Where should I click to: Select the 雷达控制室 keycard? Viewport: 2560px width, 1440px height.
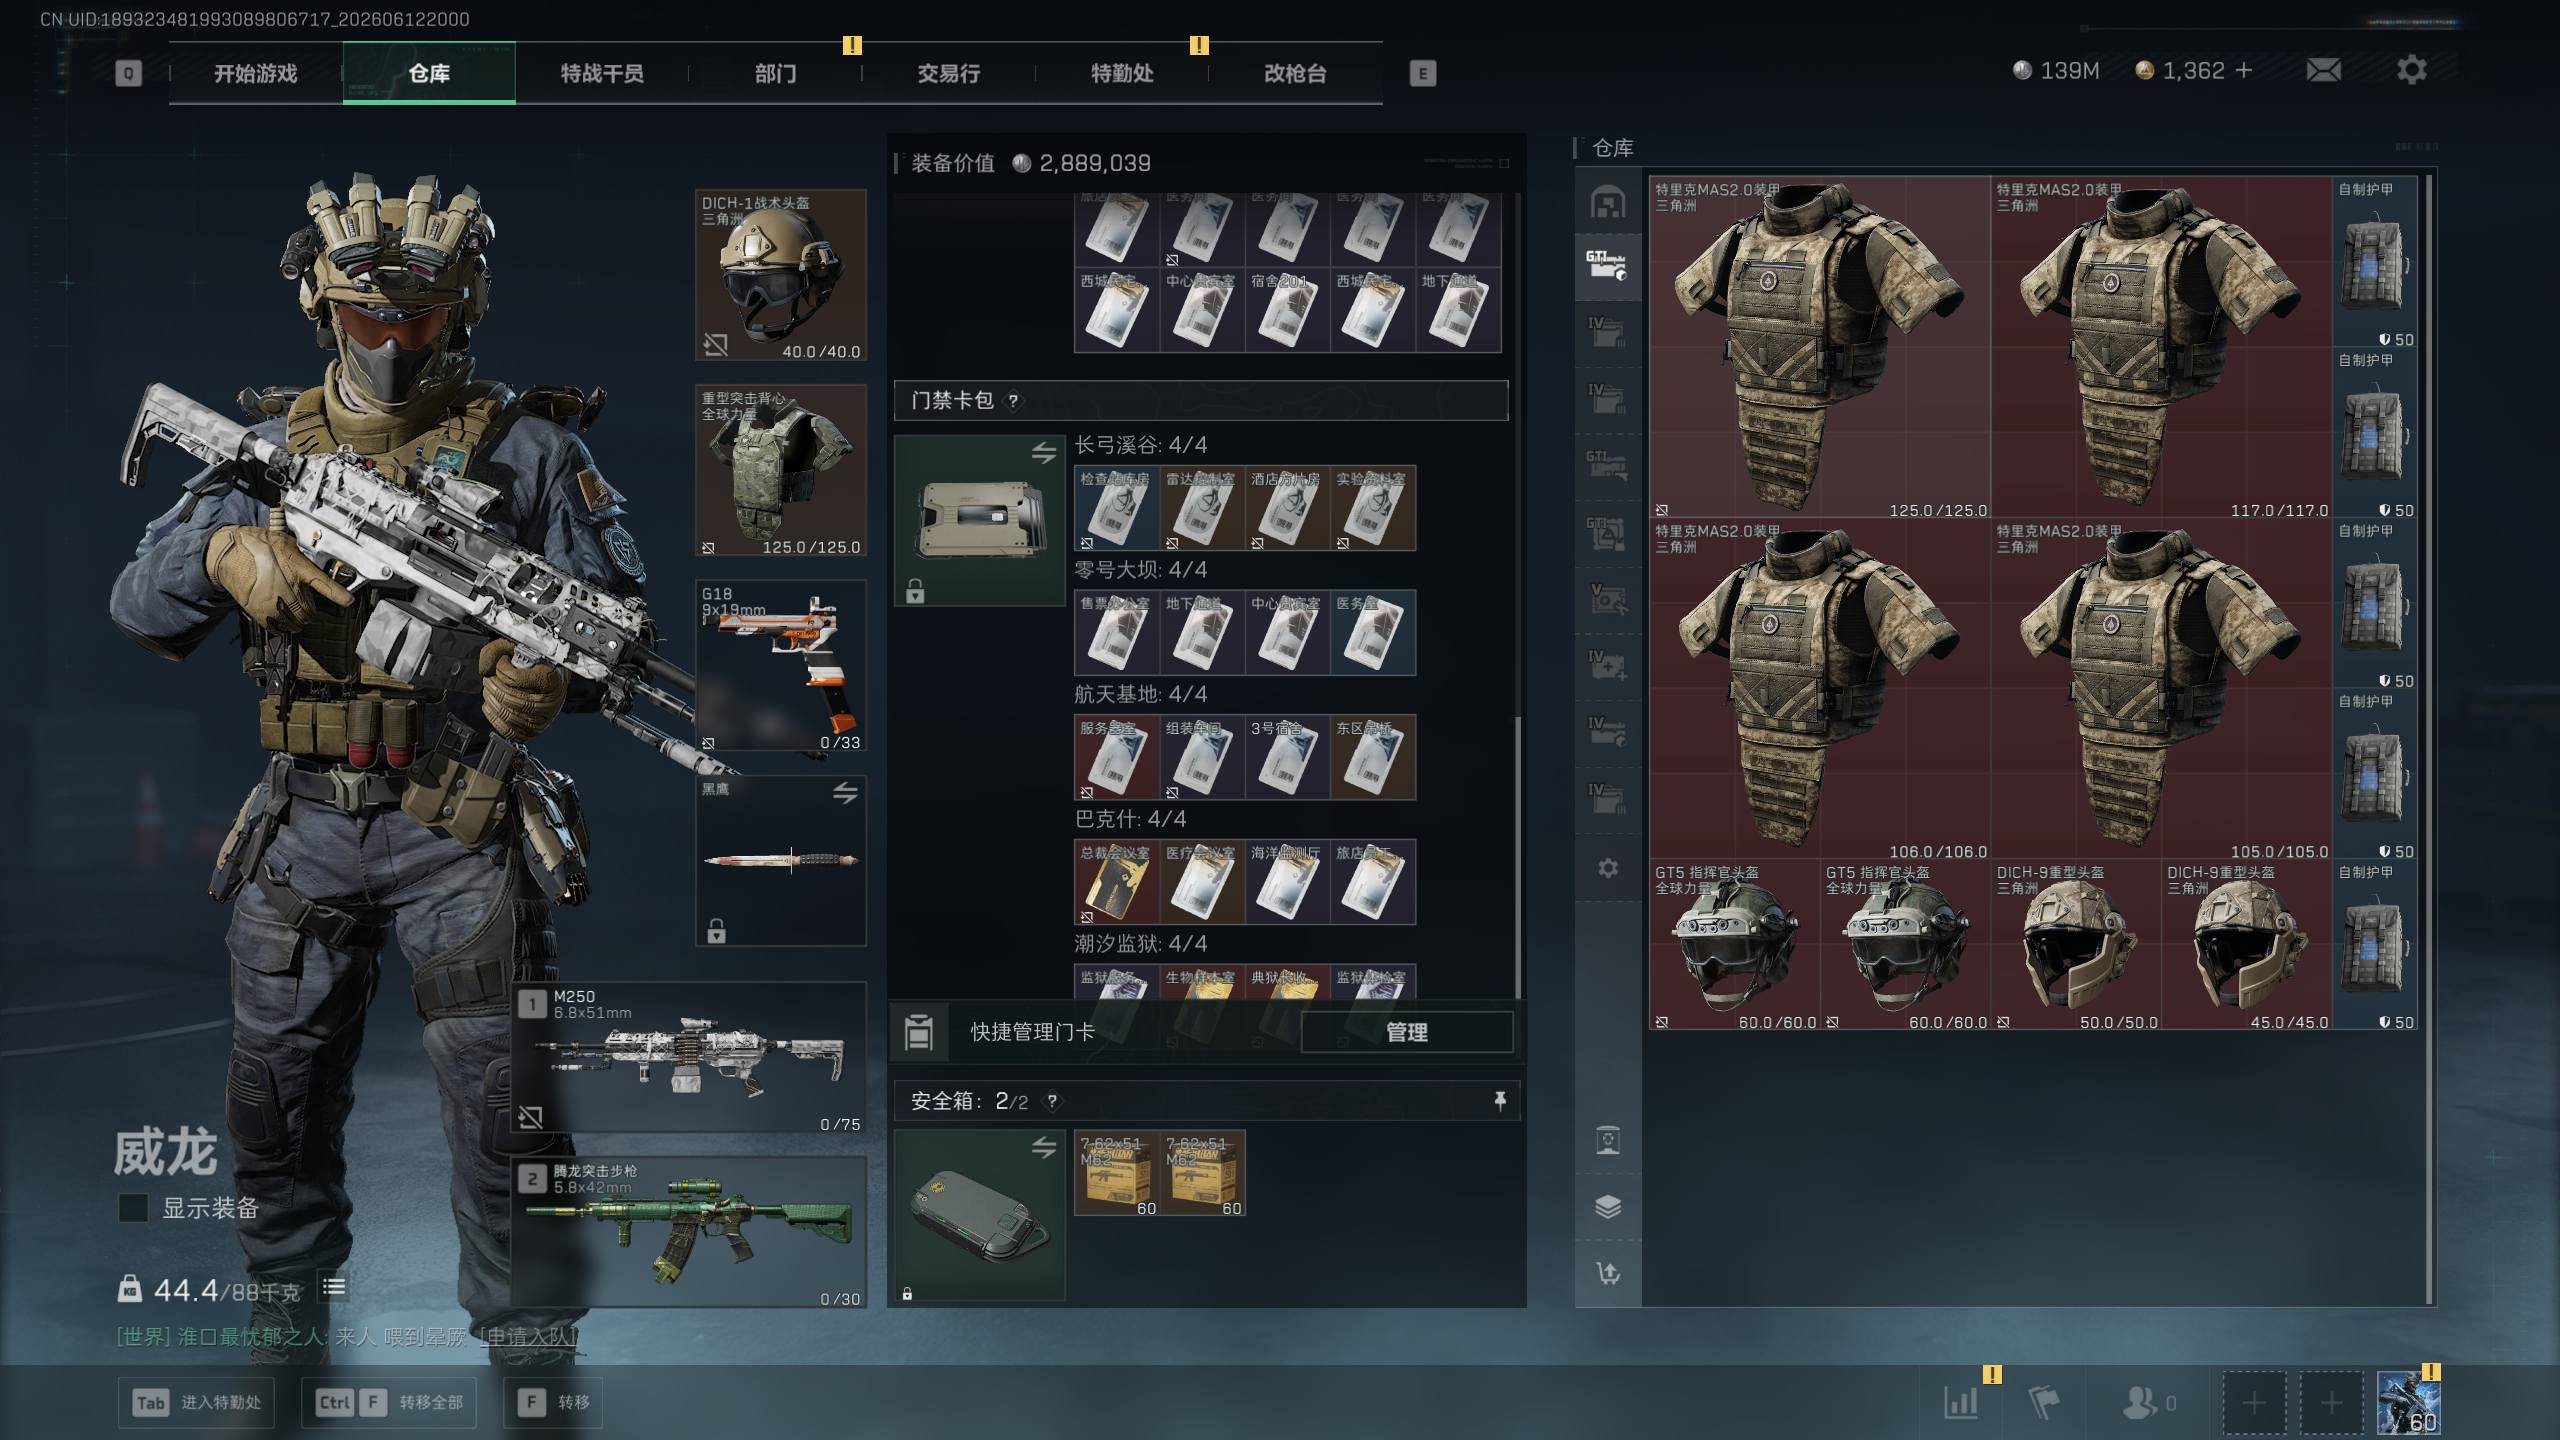point(1202,508)
